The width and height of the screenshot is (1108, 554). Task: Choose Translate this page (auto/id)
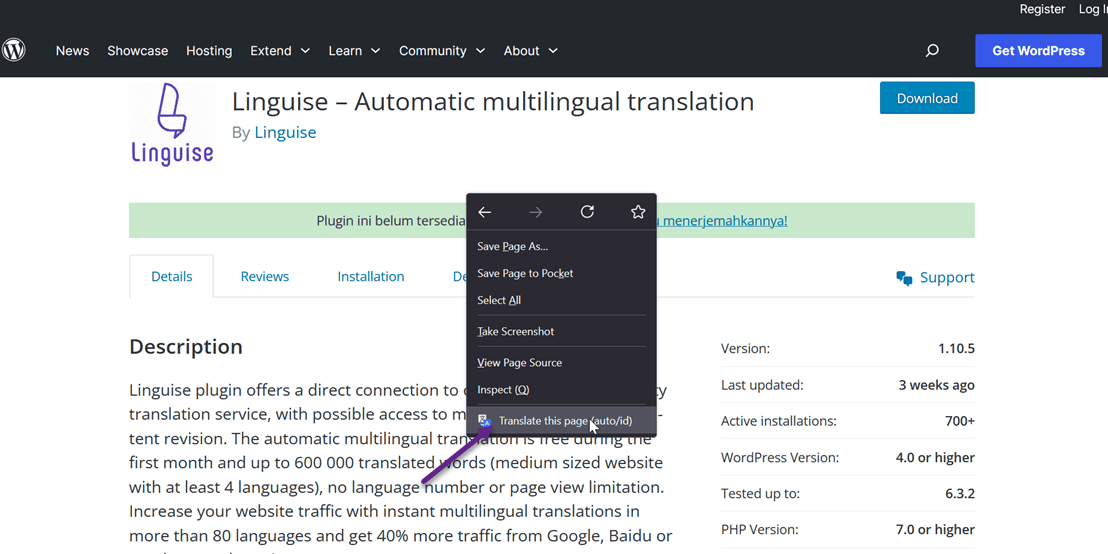tap(562, 421)
